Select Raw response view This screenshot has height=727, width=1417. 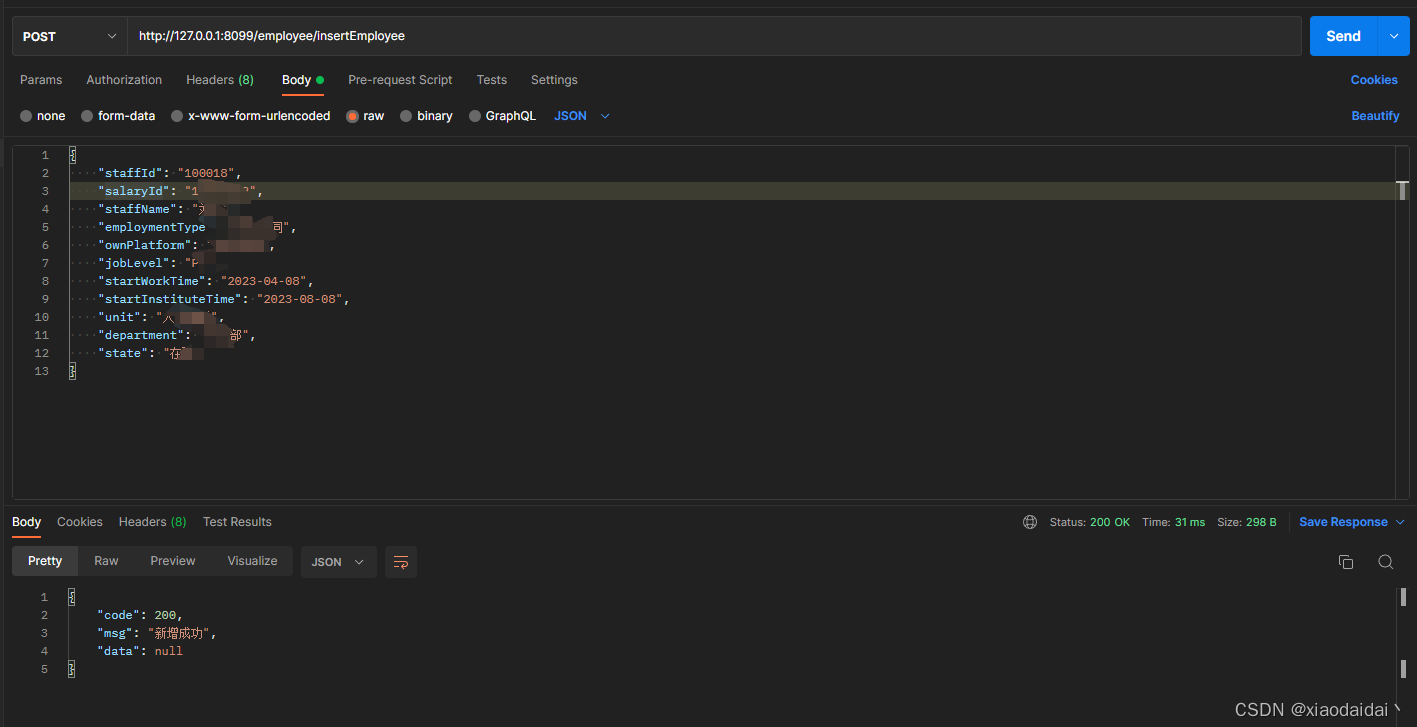[x=106, y=561]
